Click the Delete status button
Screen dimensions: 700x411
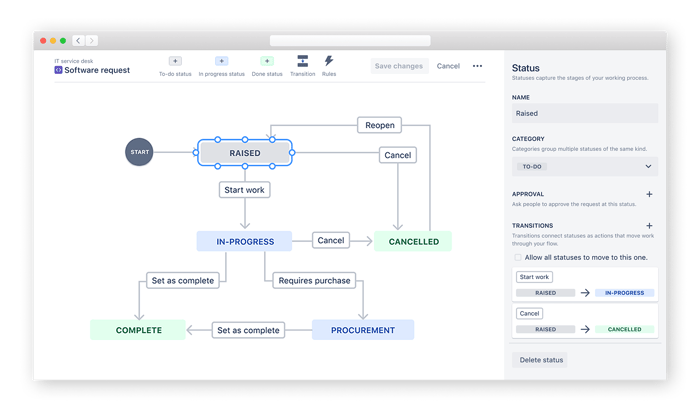[541, 360]
